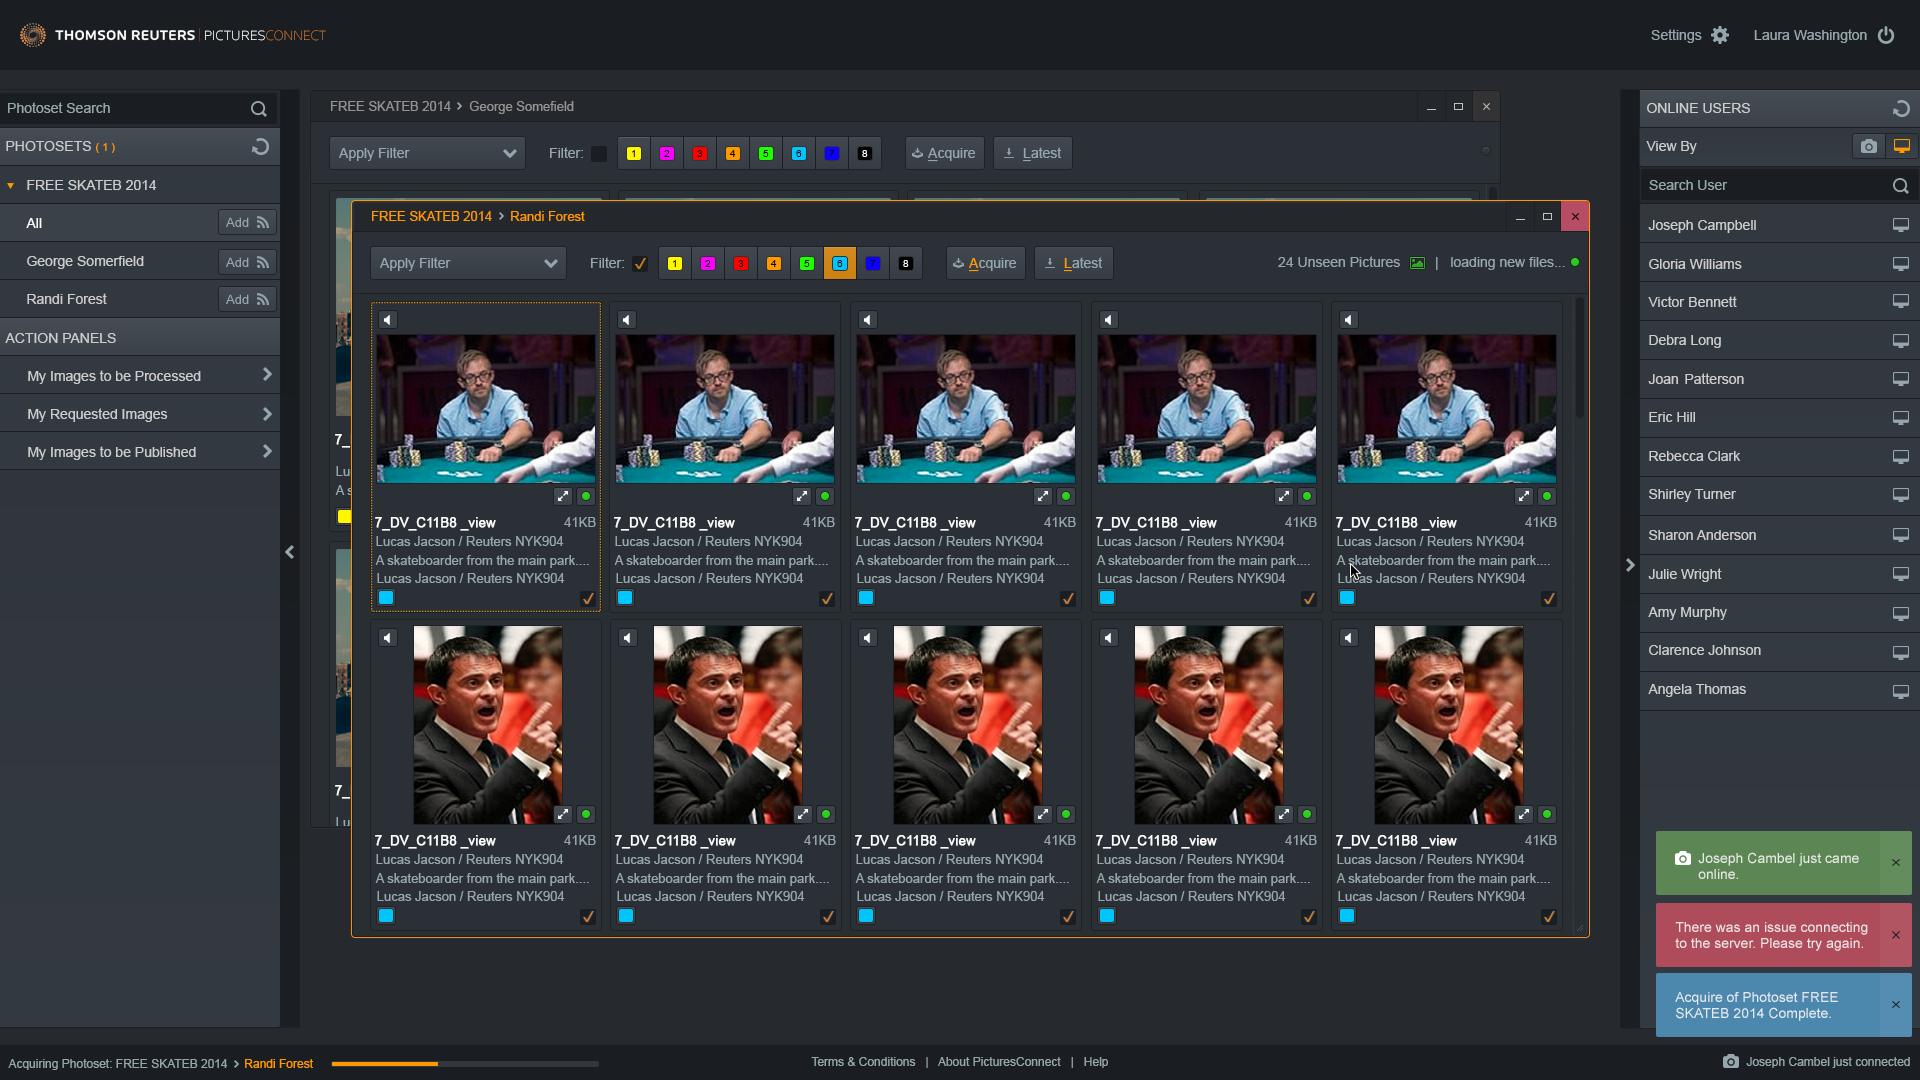Click green status dot on first poker image
Screen dimensions: 1920x1080
coord(586,496)
